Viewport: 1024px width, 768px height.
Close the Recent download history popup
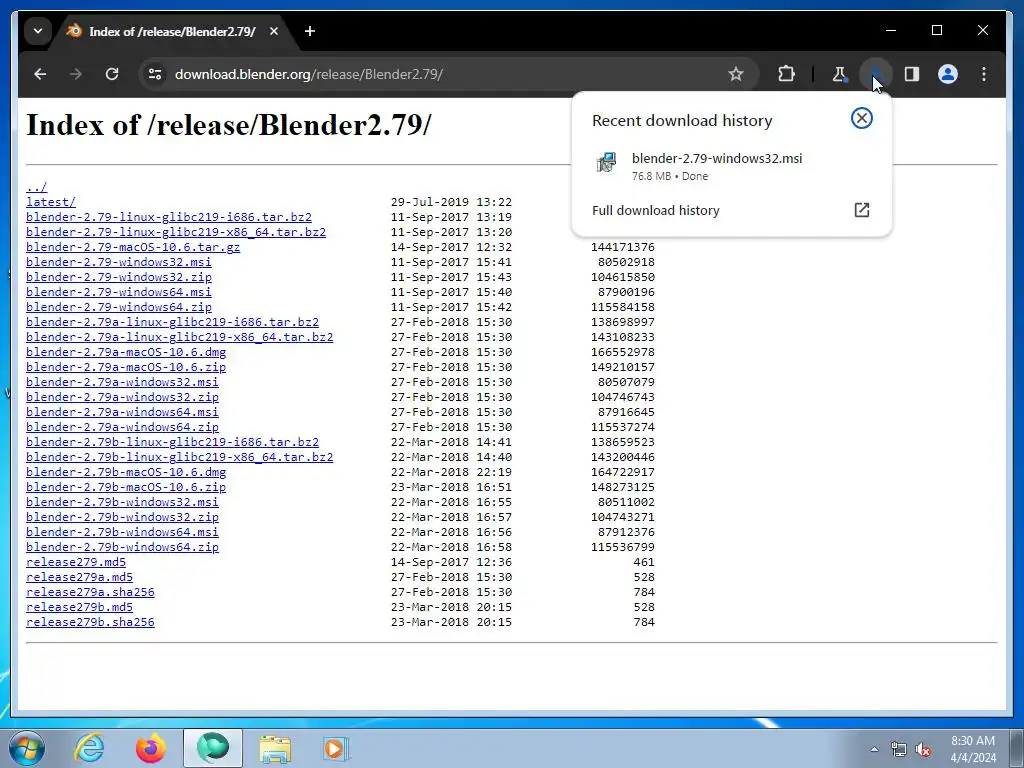click(861, 118)
